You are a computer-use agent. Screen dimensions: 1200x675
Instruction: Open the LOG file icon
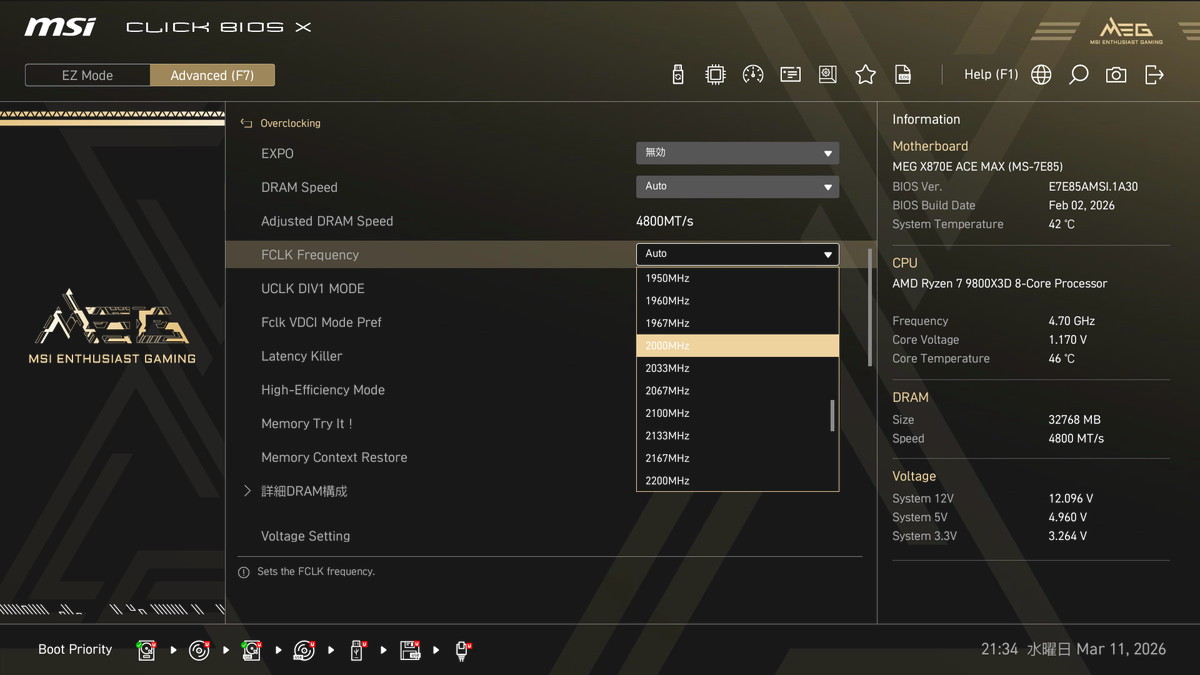click(903, 75)
